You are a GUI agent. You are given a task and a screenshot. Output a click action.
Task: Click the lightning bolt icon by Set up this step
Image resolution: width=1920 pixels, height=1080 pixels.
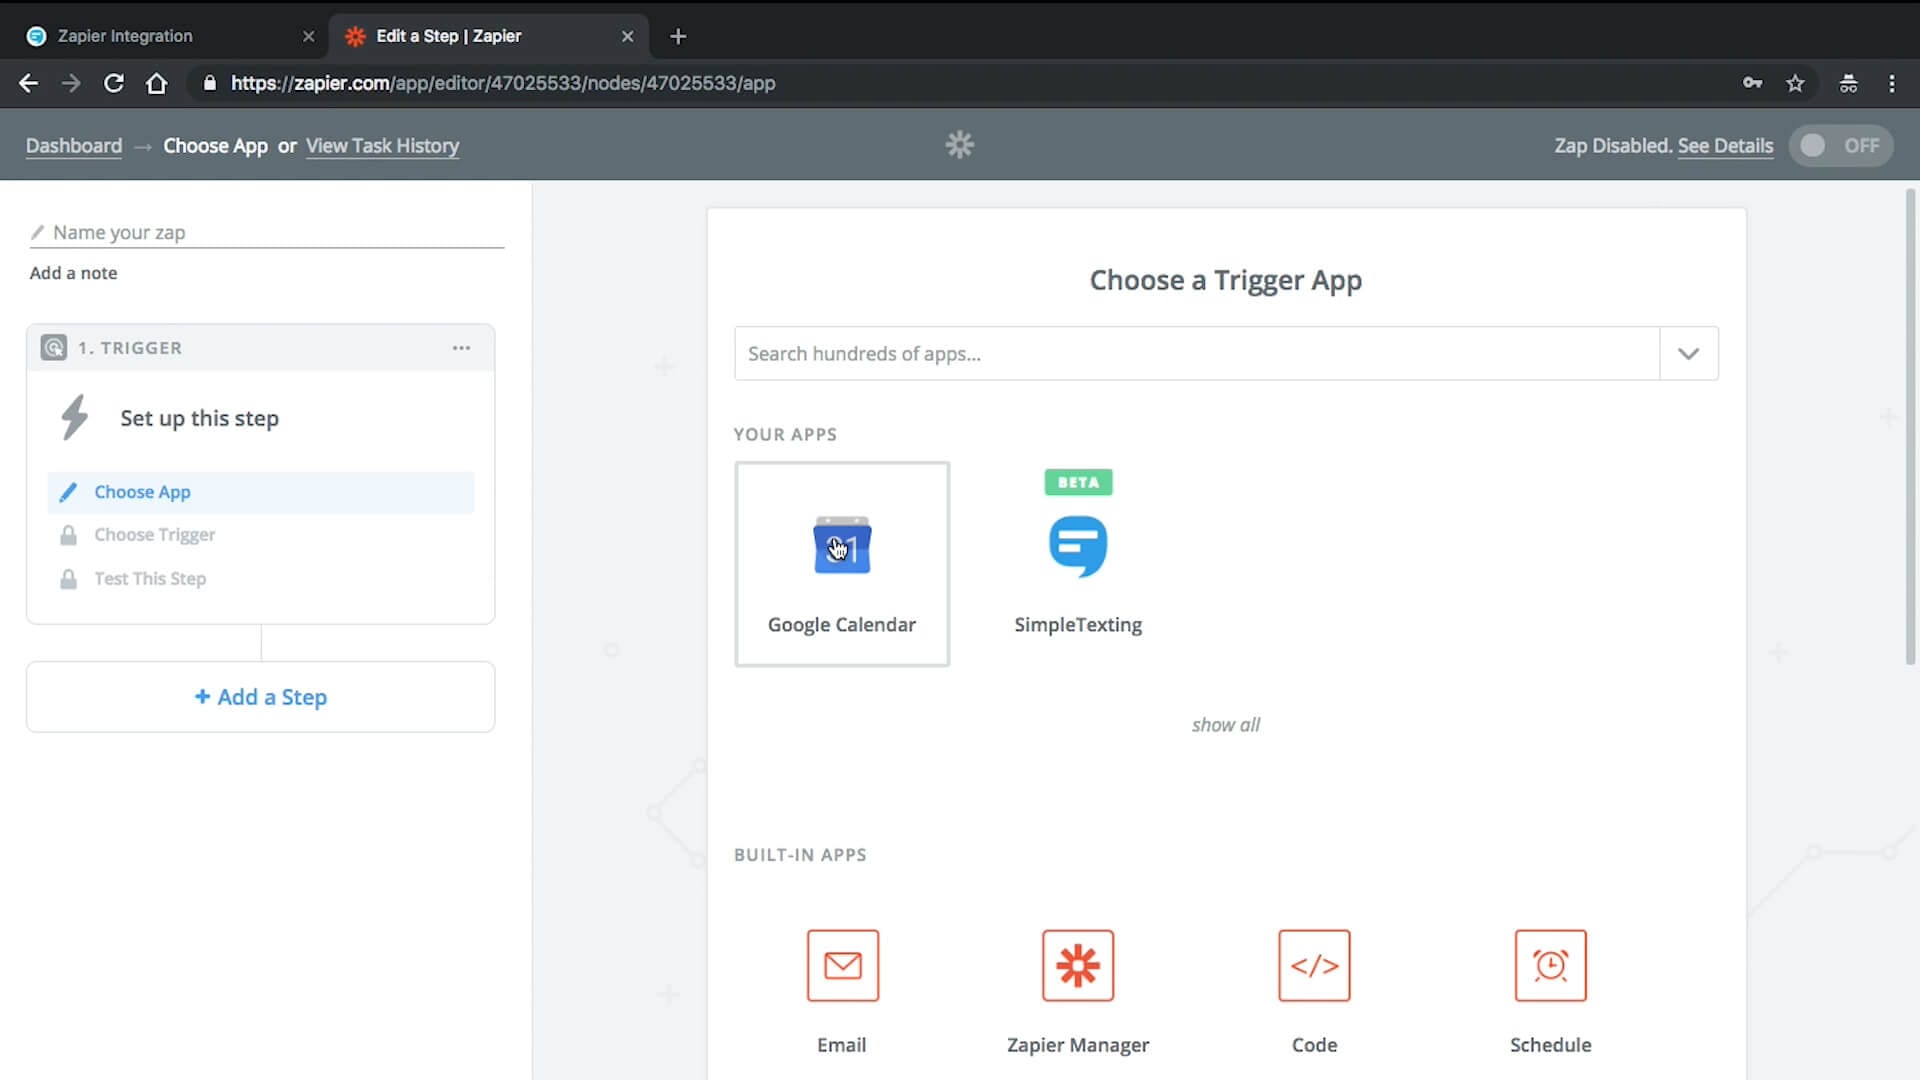coord(75,417)
